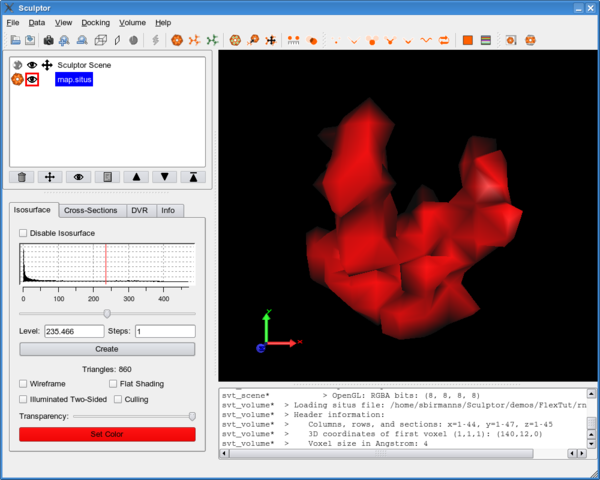Click the red Set Color button
The image size is (600, 480).
click(107, 434)
